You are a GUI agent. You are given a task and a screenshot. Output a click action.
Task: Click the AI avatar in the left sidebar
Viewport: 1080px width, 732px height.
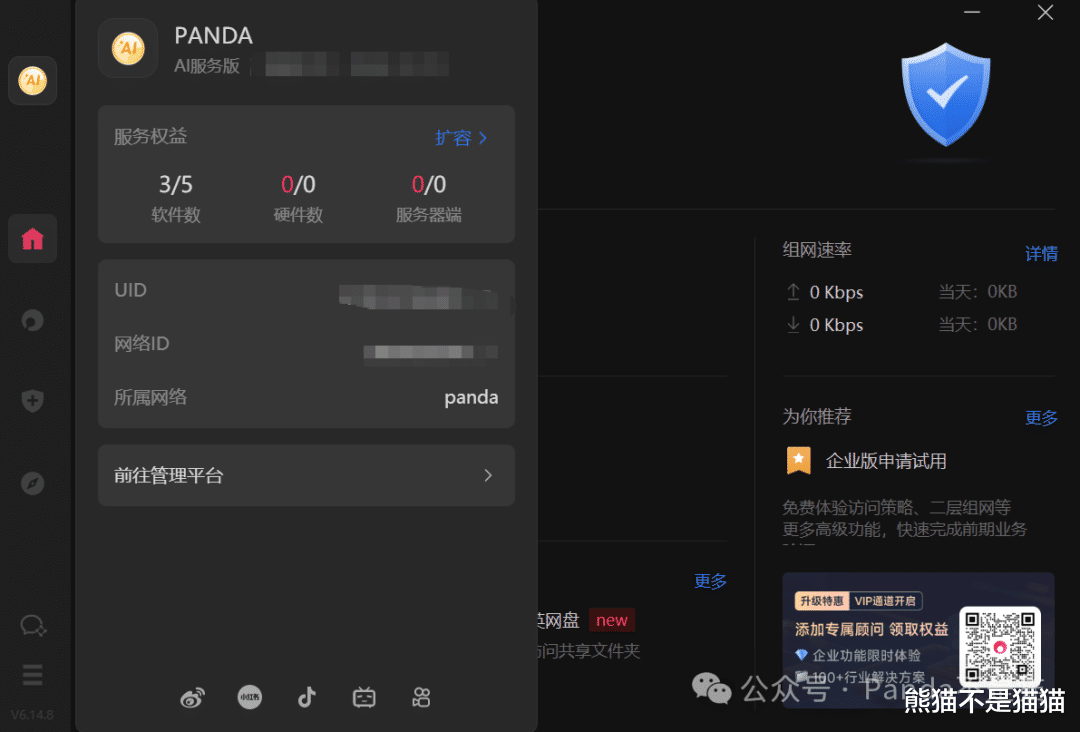32,81
